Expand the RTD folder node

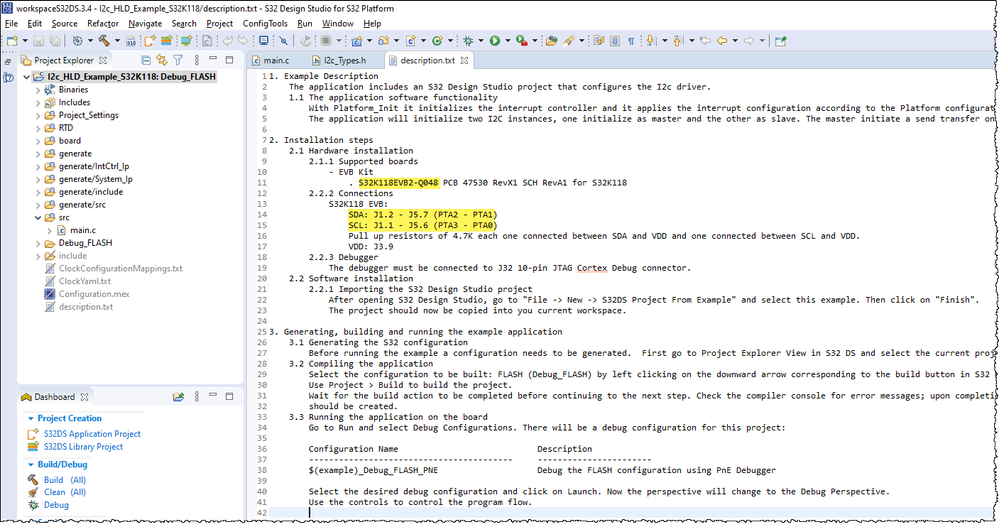(x=38, y=128)
